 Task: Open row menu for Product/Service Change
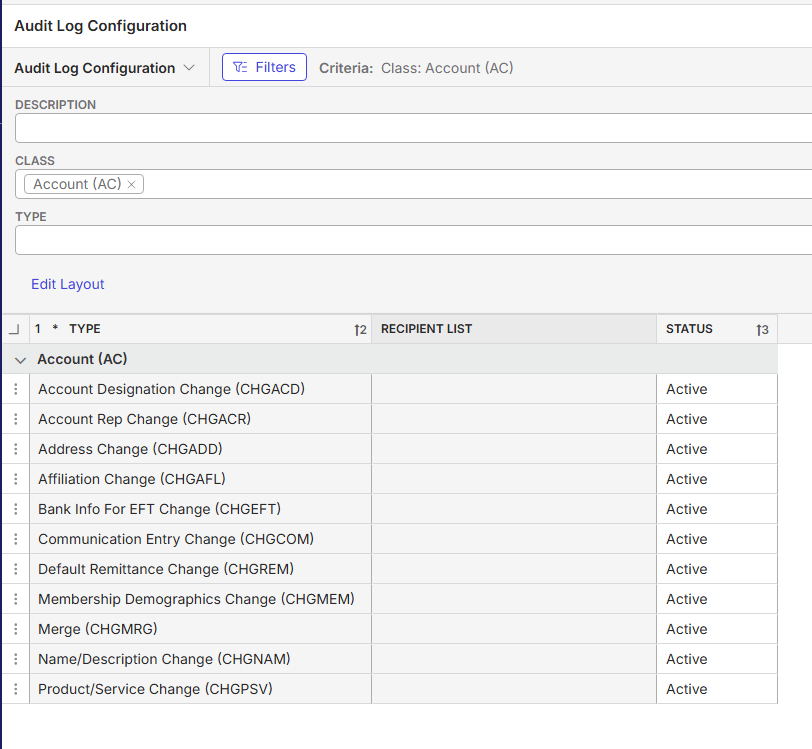pos(16,689)
